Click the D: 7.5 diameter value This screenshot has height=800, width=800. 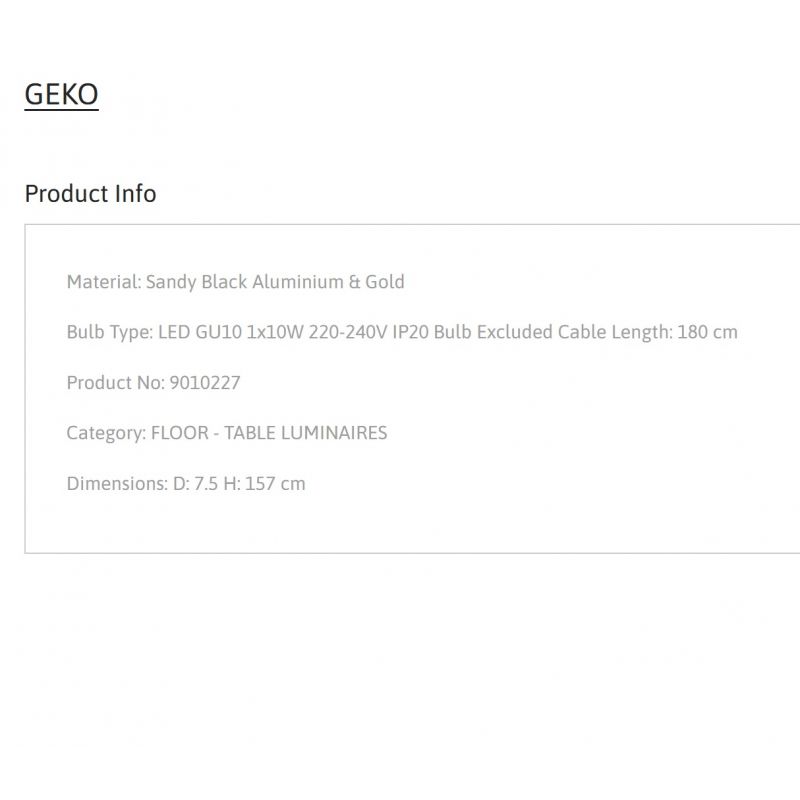point(195,484)
